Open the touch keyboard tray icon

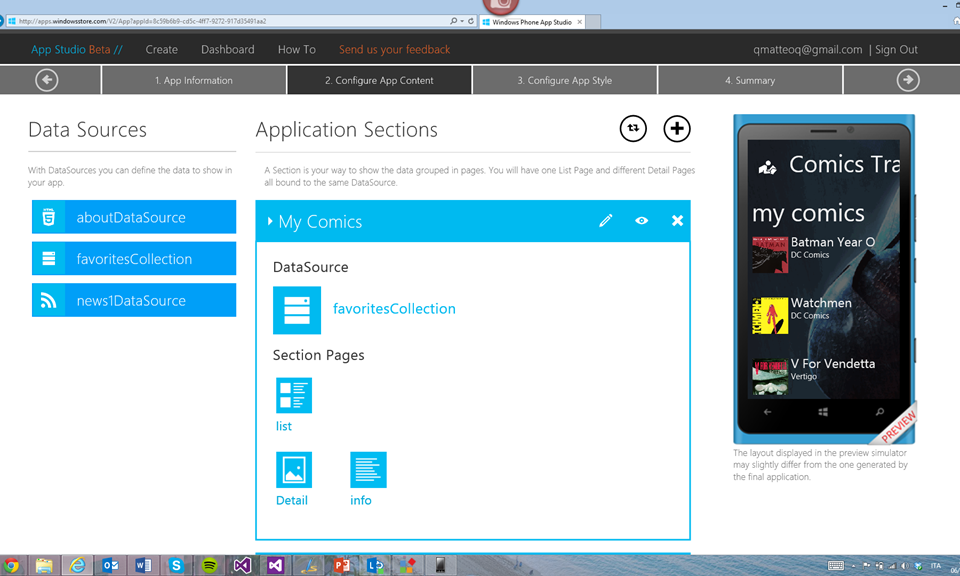click(x=836, y=566)
